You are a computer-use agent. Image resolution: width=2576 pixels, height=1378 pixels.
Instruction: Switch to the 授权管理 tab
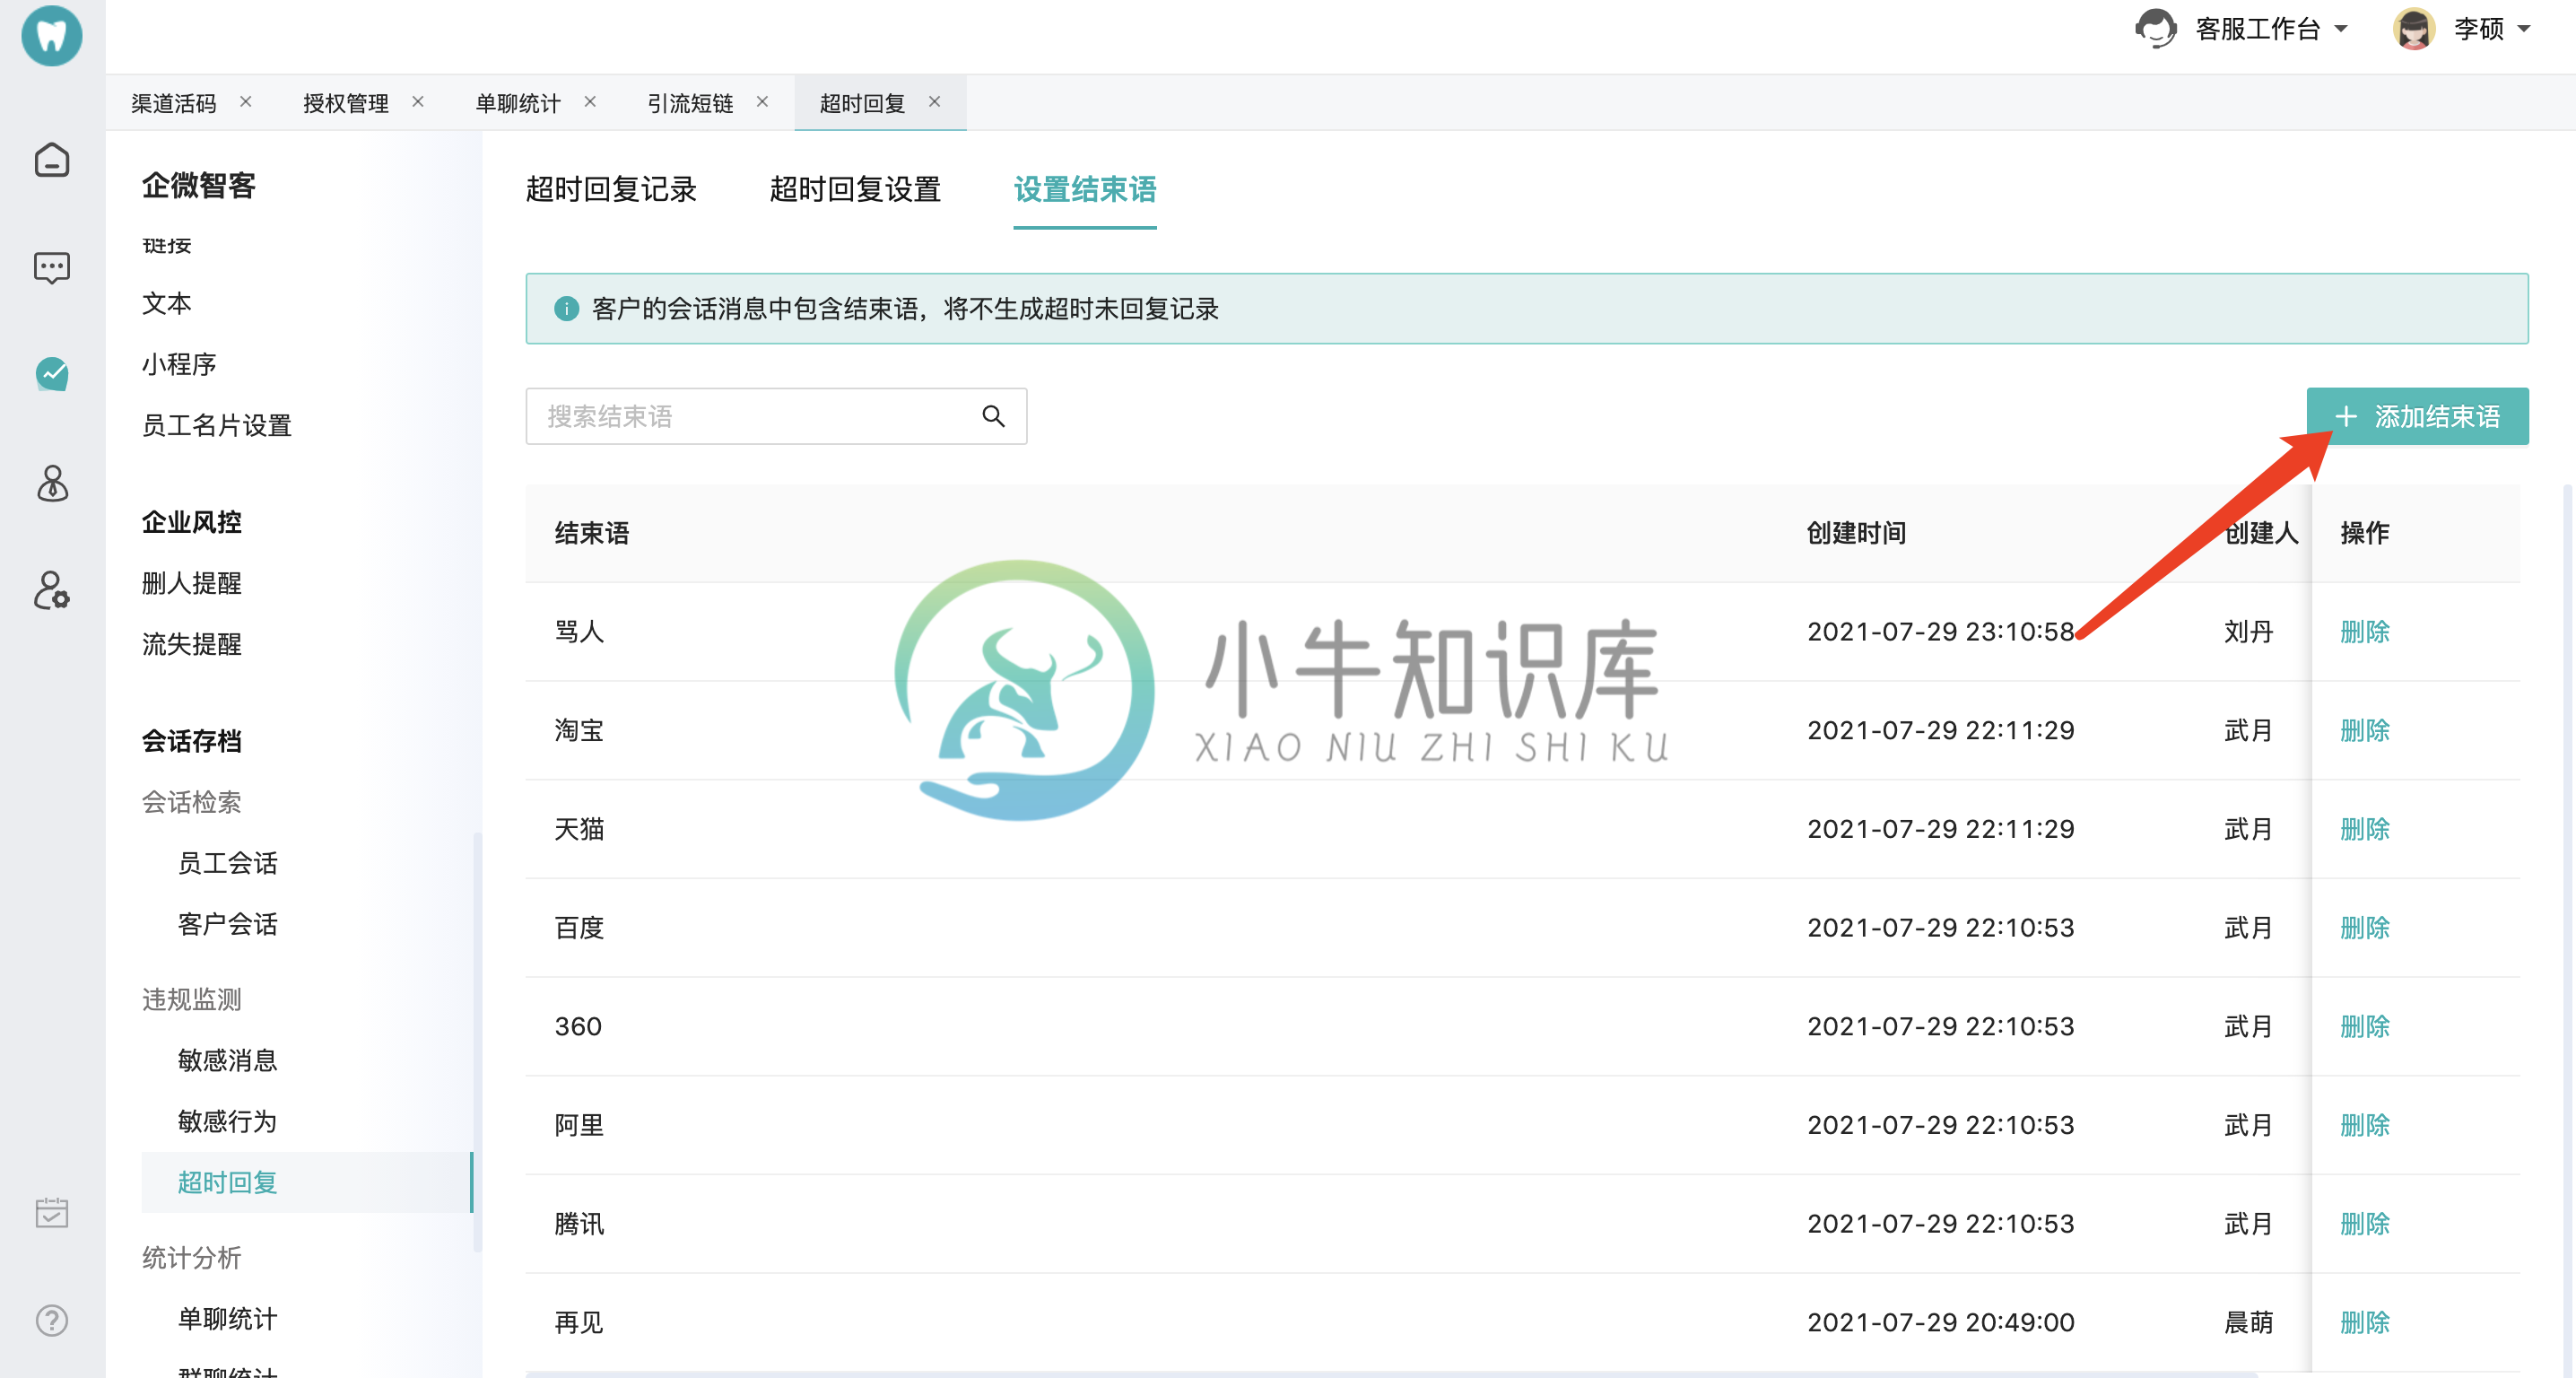point(346,103)
